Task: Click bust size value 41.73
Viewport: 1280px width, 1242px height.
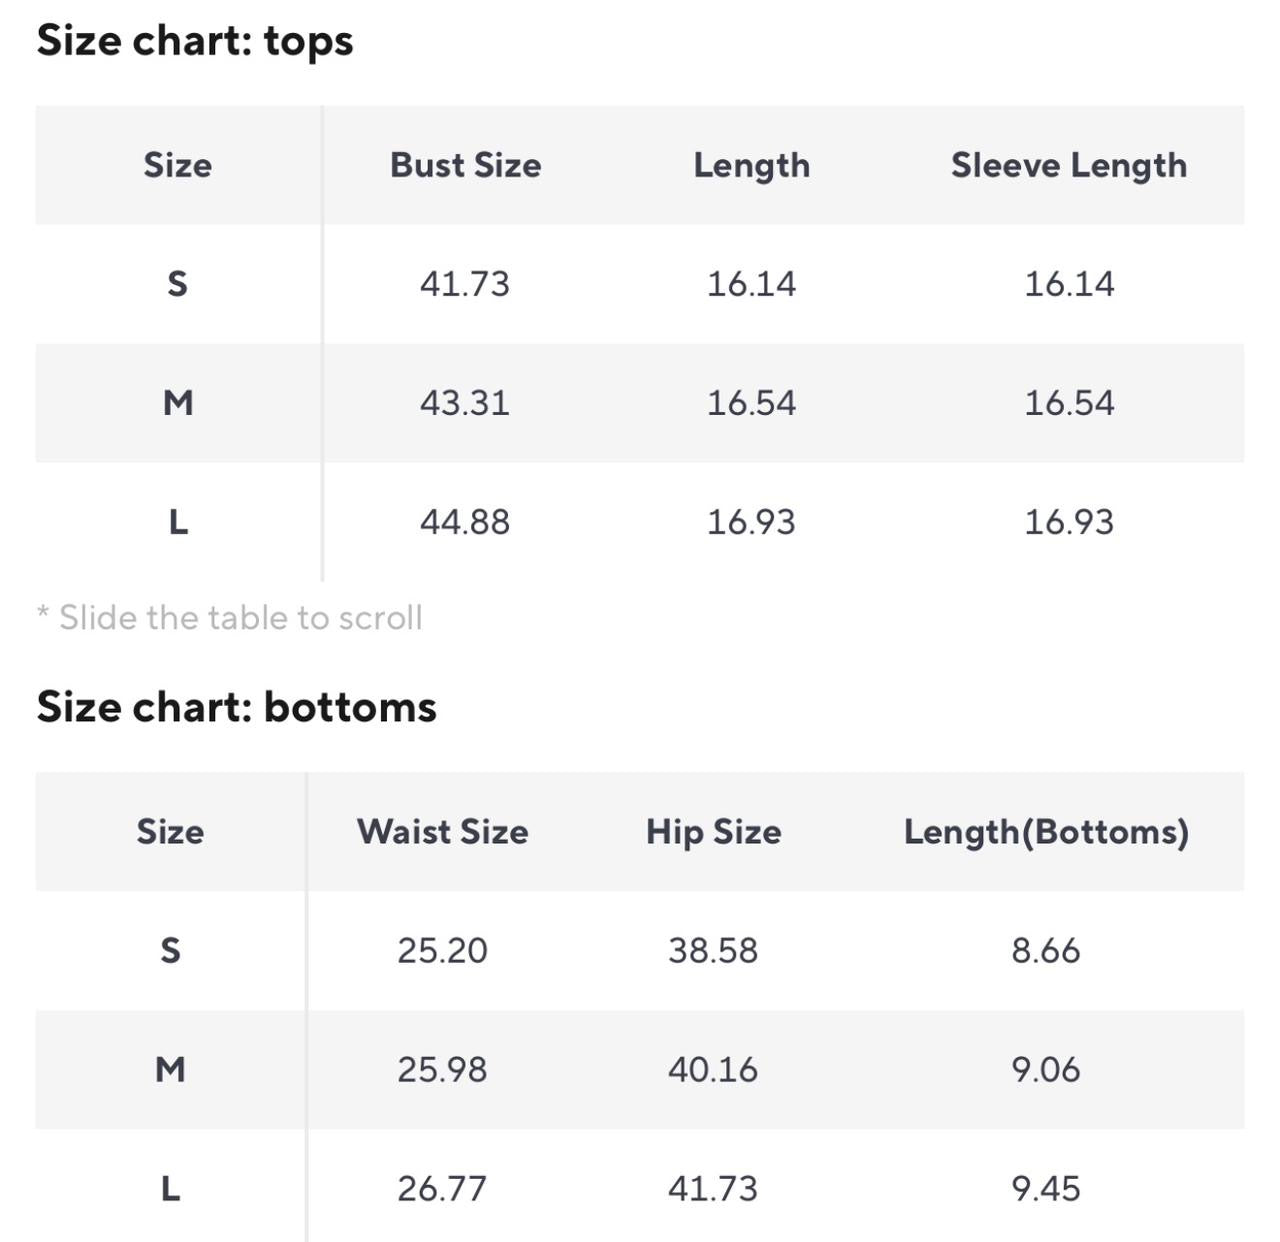Action: 464,284
